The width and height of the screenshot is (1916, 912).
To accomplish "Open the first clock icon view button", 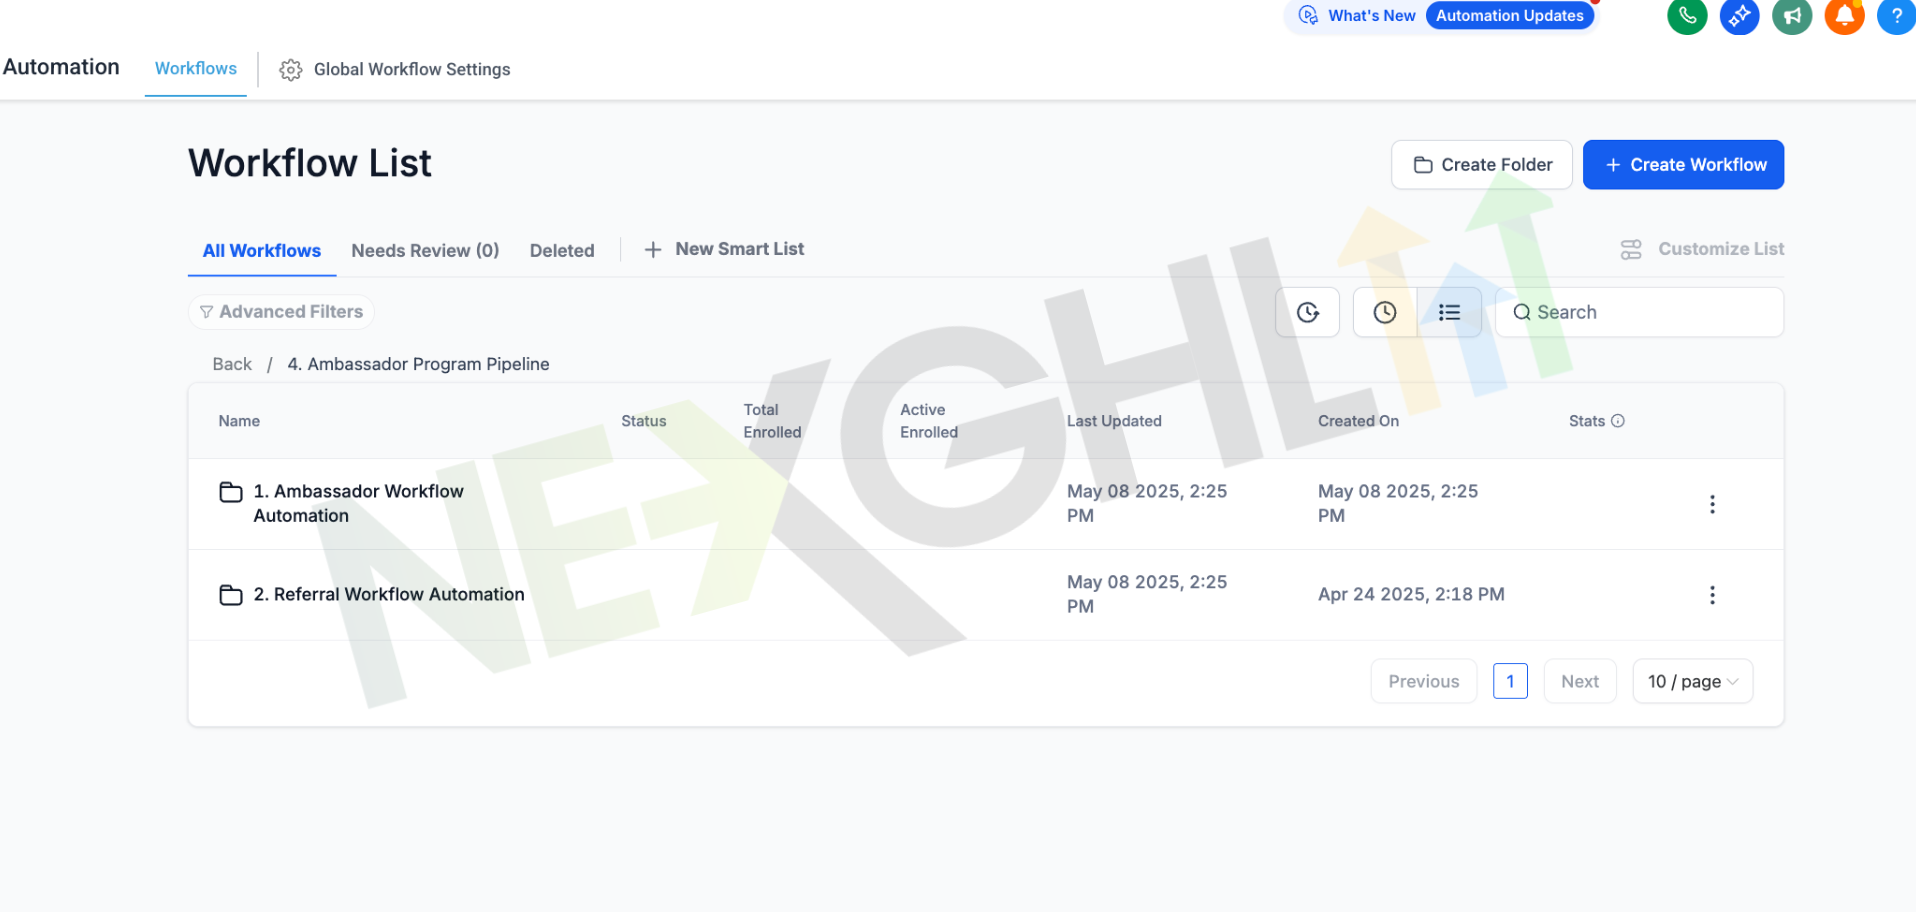I will 1307,313.
